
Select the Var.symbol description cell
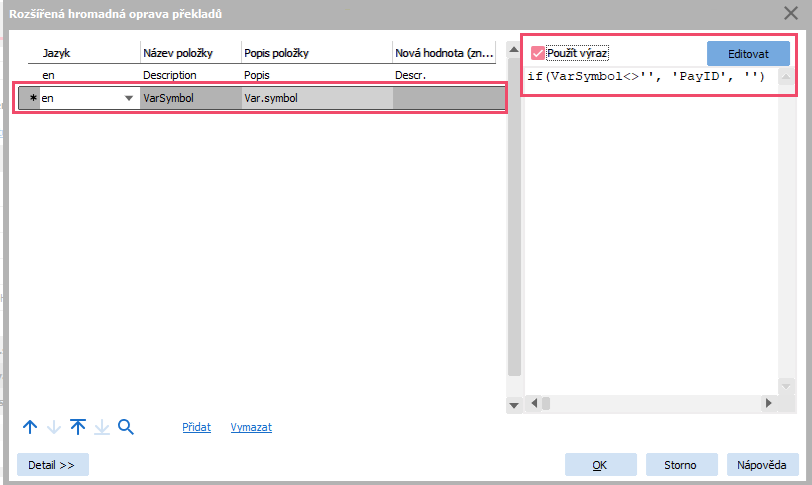pos(317,98)
